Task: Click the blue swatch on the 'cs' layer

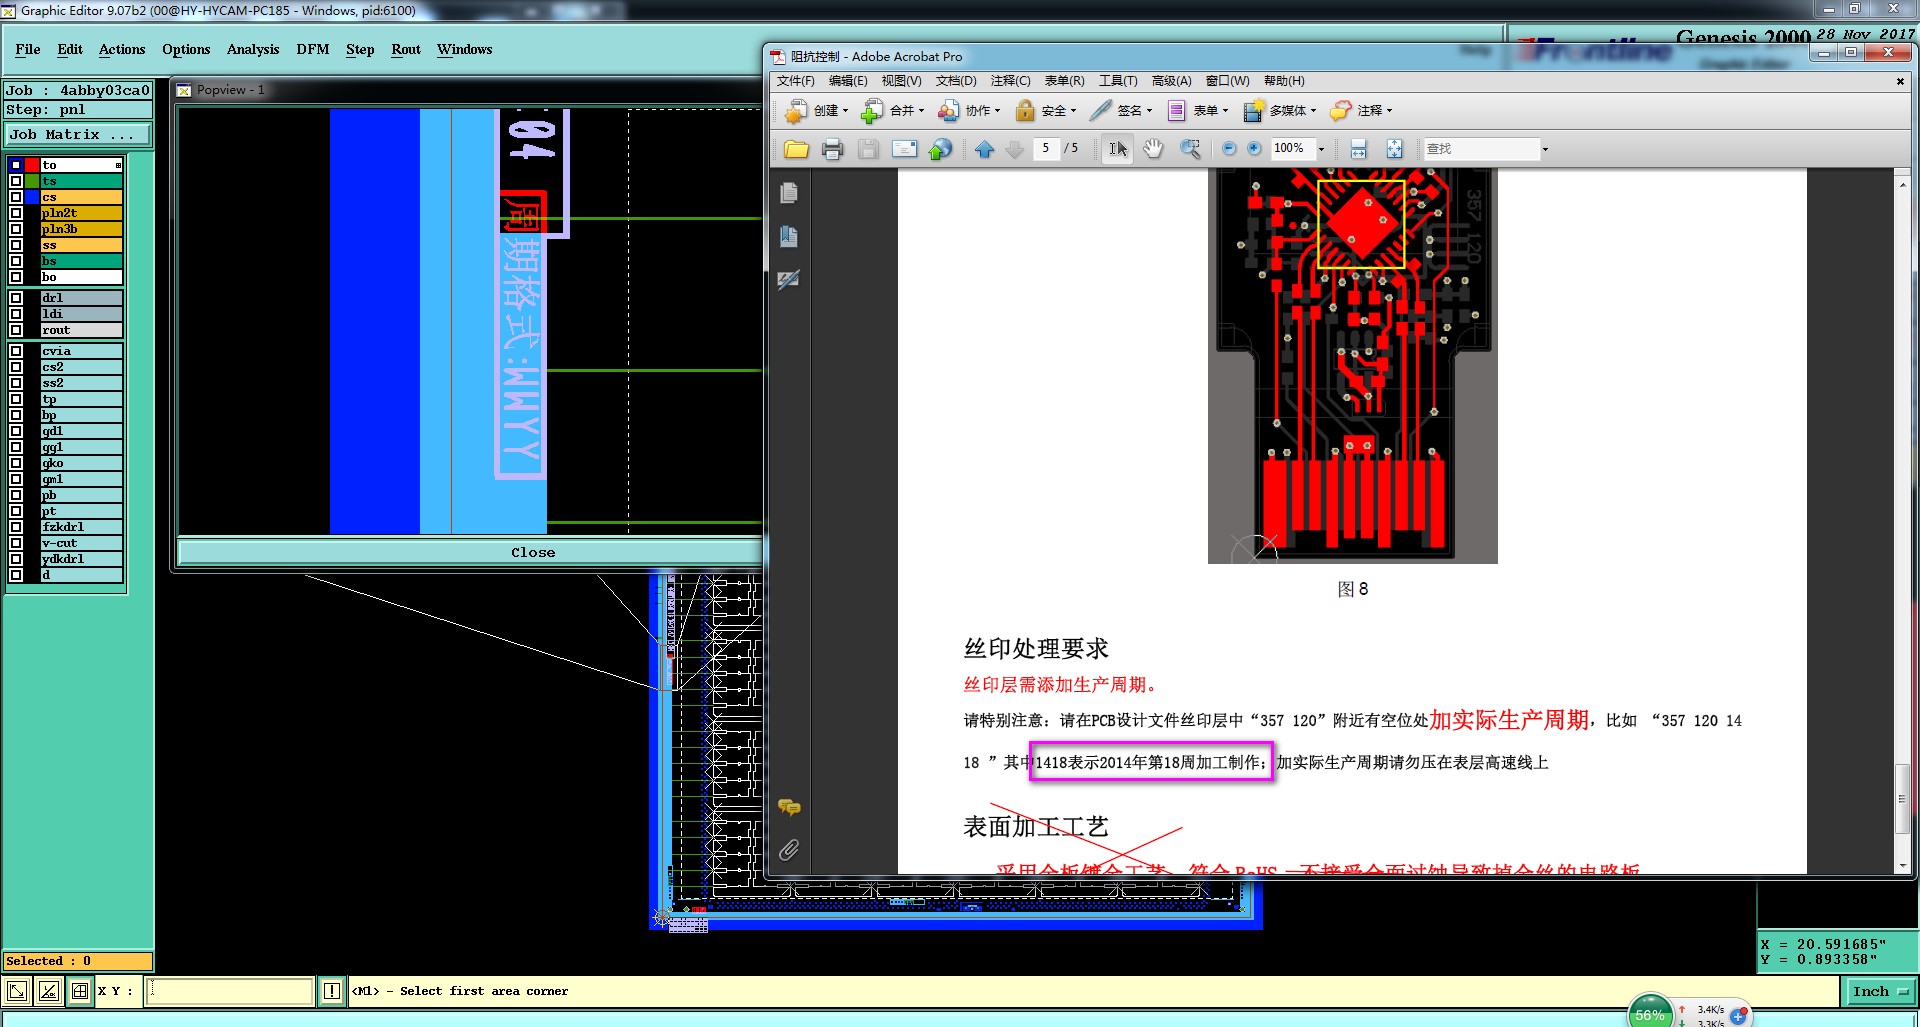Action: [33, 197]
